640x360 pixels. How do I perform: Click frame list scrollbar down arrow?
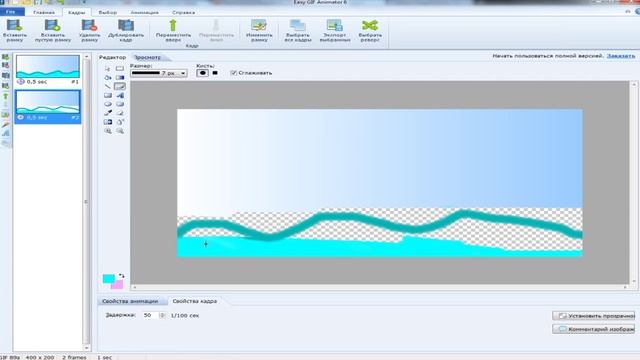pos(87,348)
